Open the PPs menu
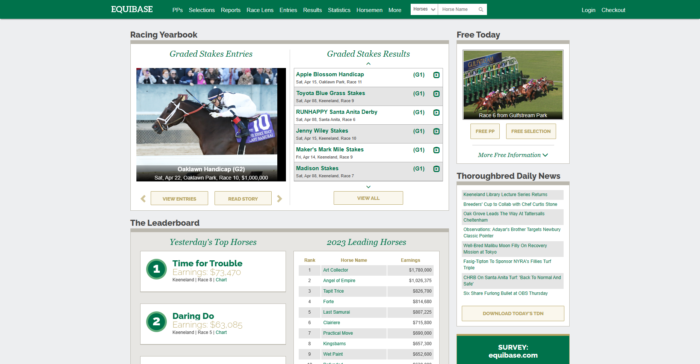 click(x=178, y=10)
